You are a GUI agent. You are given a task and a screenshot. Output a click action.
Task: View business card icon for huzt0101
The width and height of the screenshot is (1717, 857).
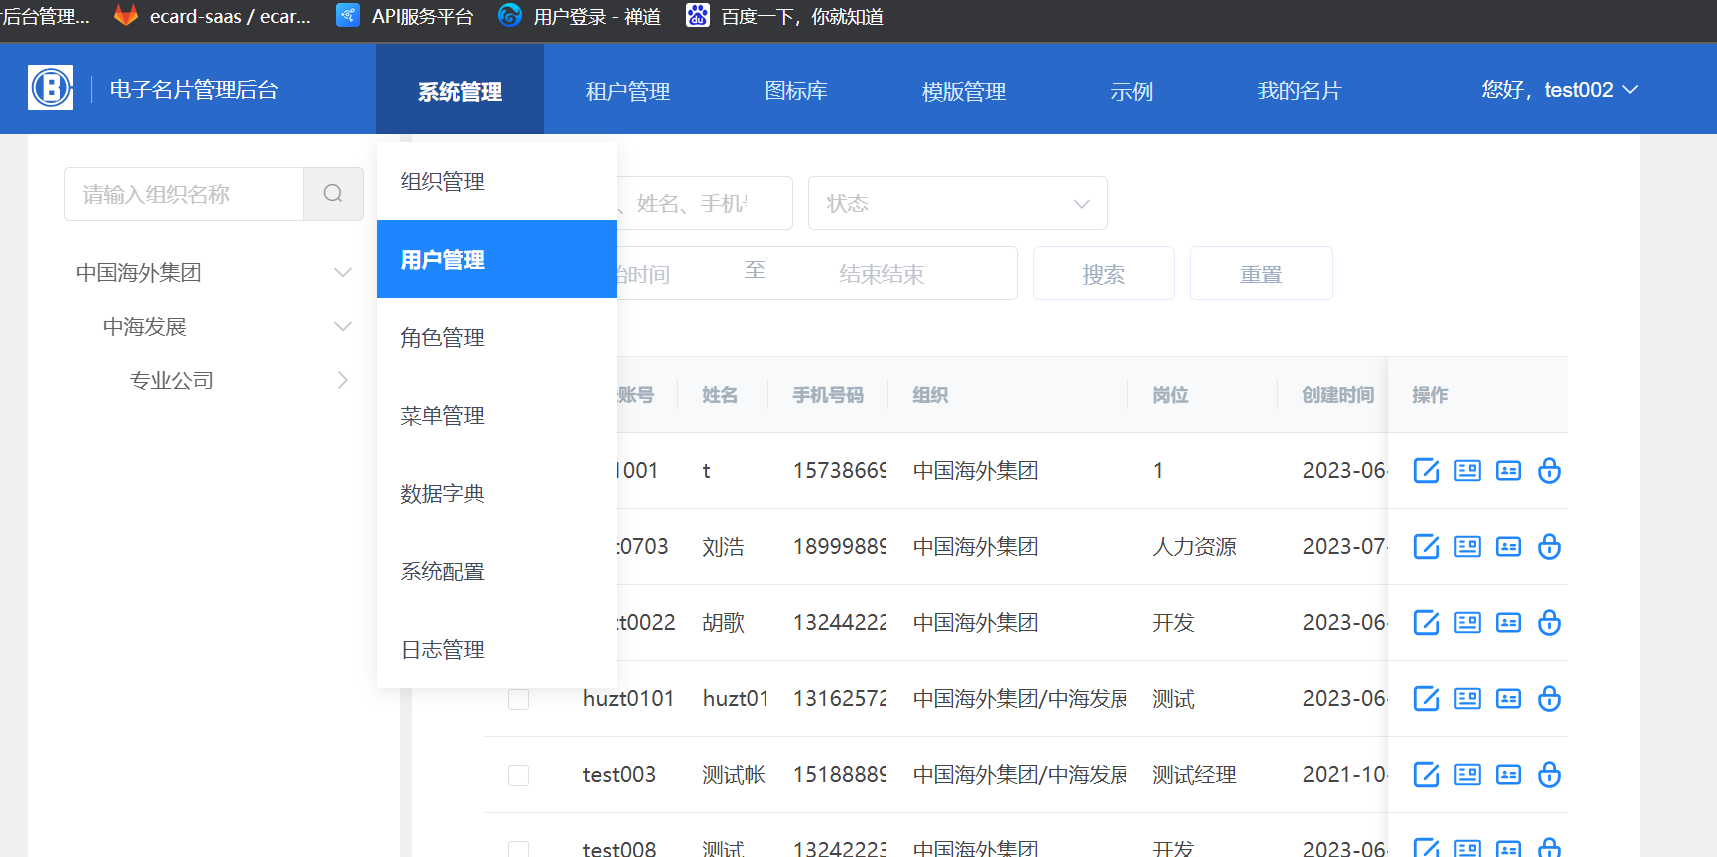tap(1508, 699)
